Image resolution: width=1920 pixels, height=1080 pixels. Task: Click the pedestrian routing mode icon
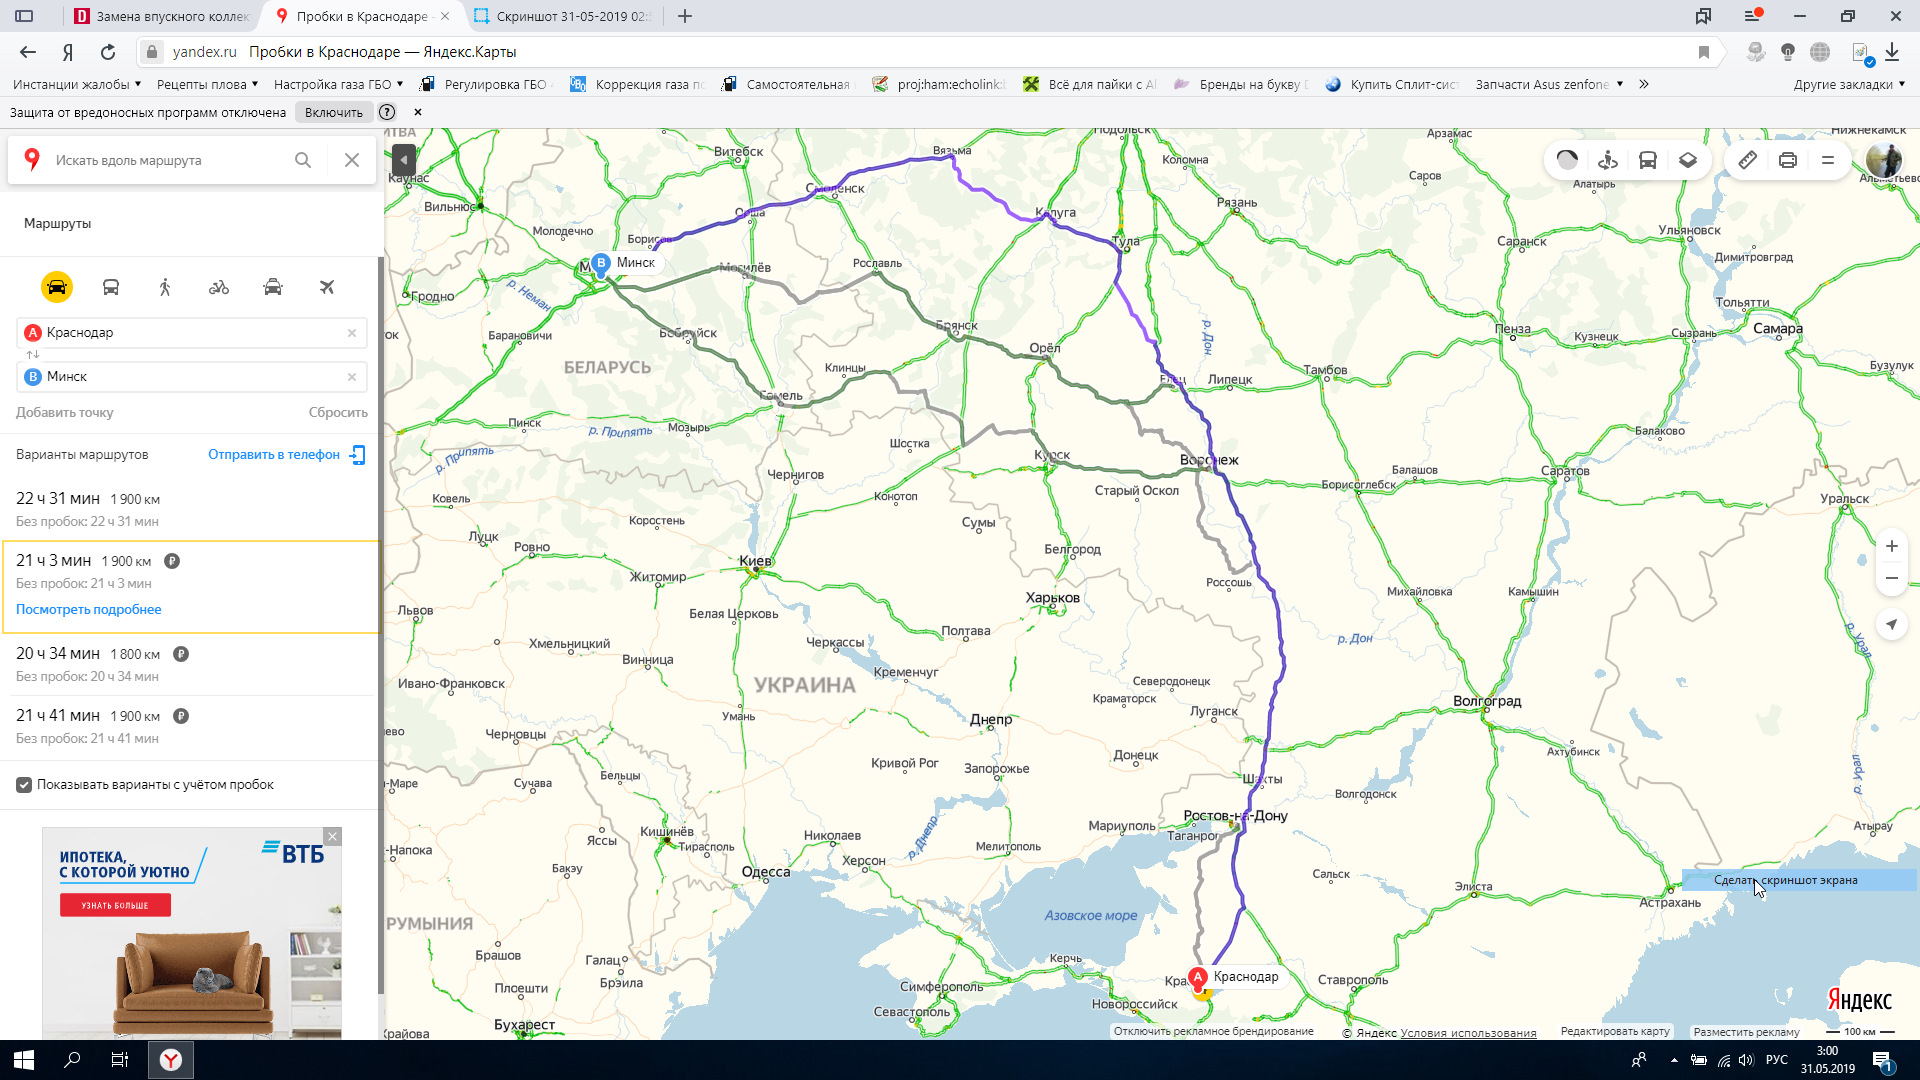pyautogui.click(x=164, y=286)
